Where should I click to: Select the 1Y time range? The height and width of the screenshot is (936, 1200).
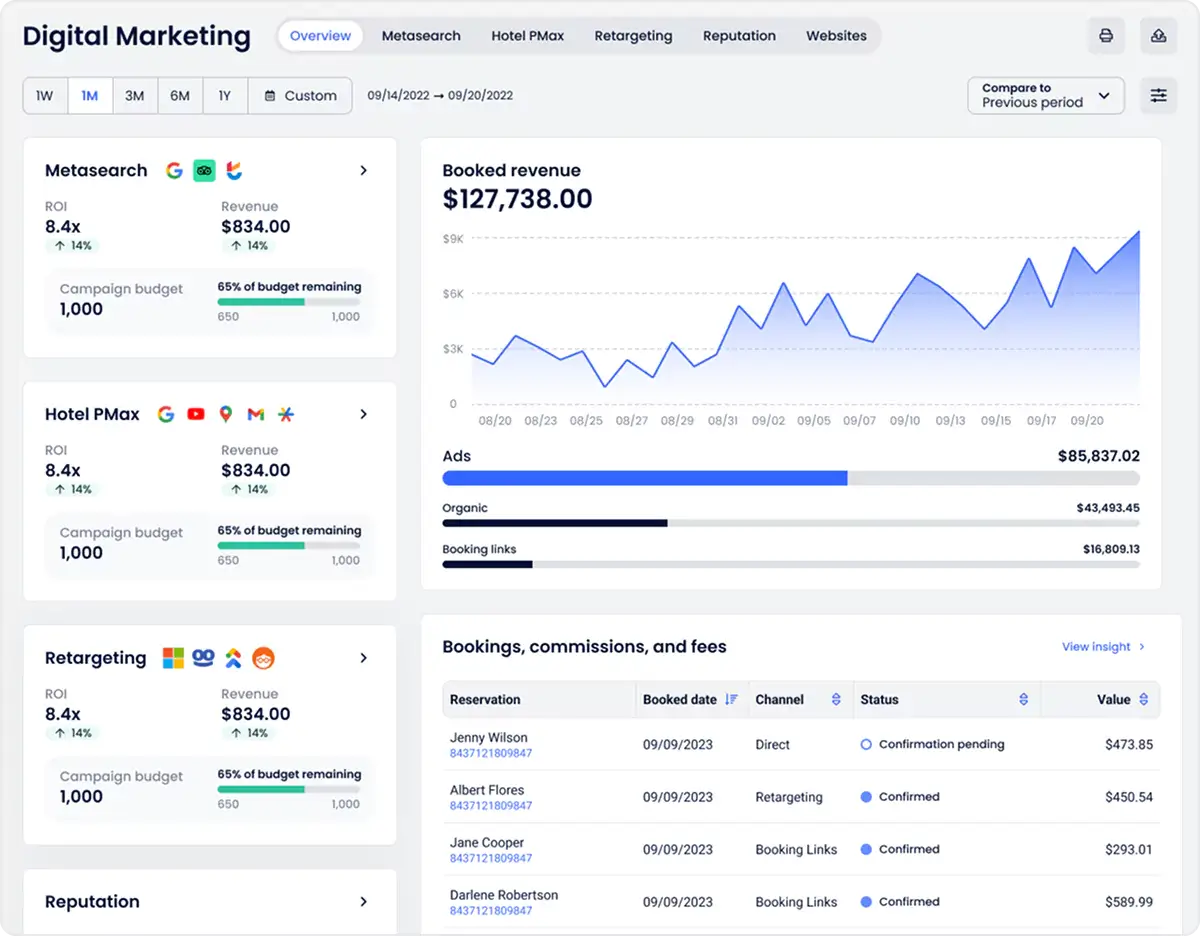click(225, 96)
